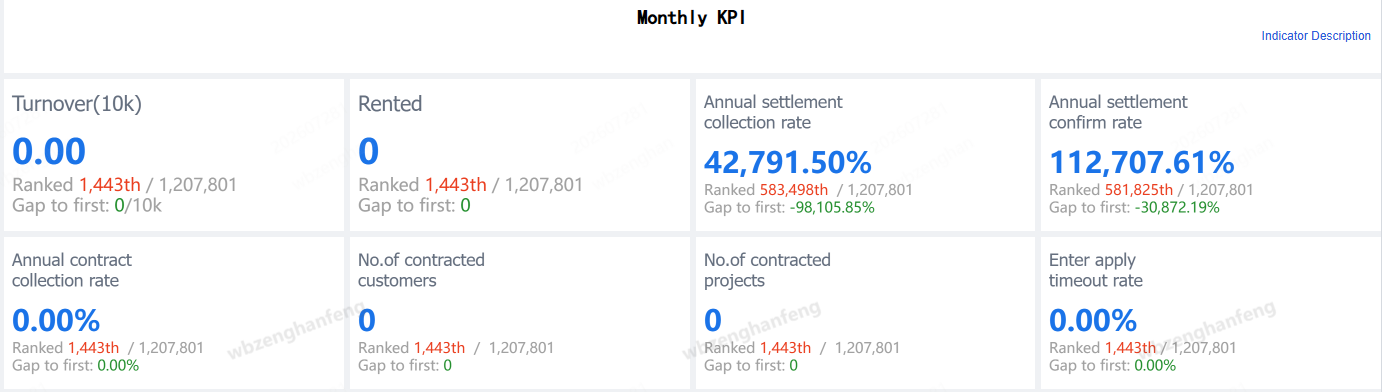Click Rented card's Gap to first line
The width and height of the screenshot is (1382, 392).
pyautogui.click(x=414, y=206)
